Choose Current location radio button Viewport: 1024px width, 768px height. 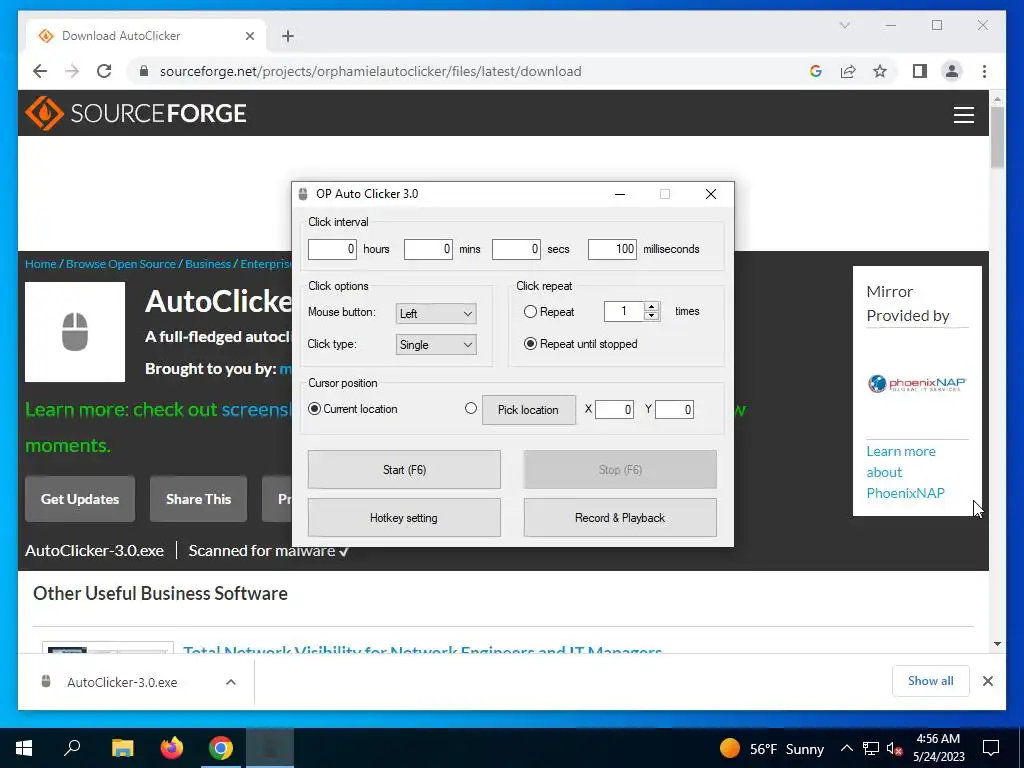pyautogui.click(x=314, y=409)
